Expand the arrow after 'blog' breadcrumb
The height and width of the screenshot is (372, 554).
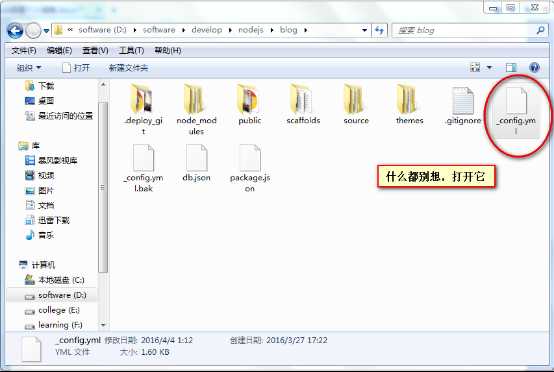[x=306, y=30]
